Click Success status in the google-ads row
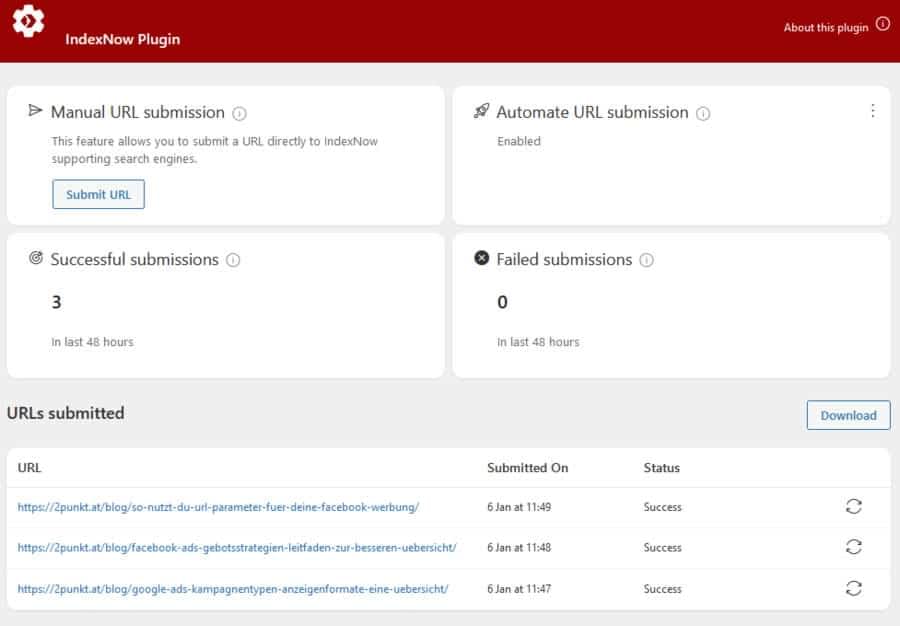The height and width of the screenshot is (626, 900). click(x=662, y=589)
